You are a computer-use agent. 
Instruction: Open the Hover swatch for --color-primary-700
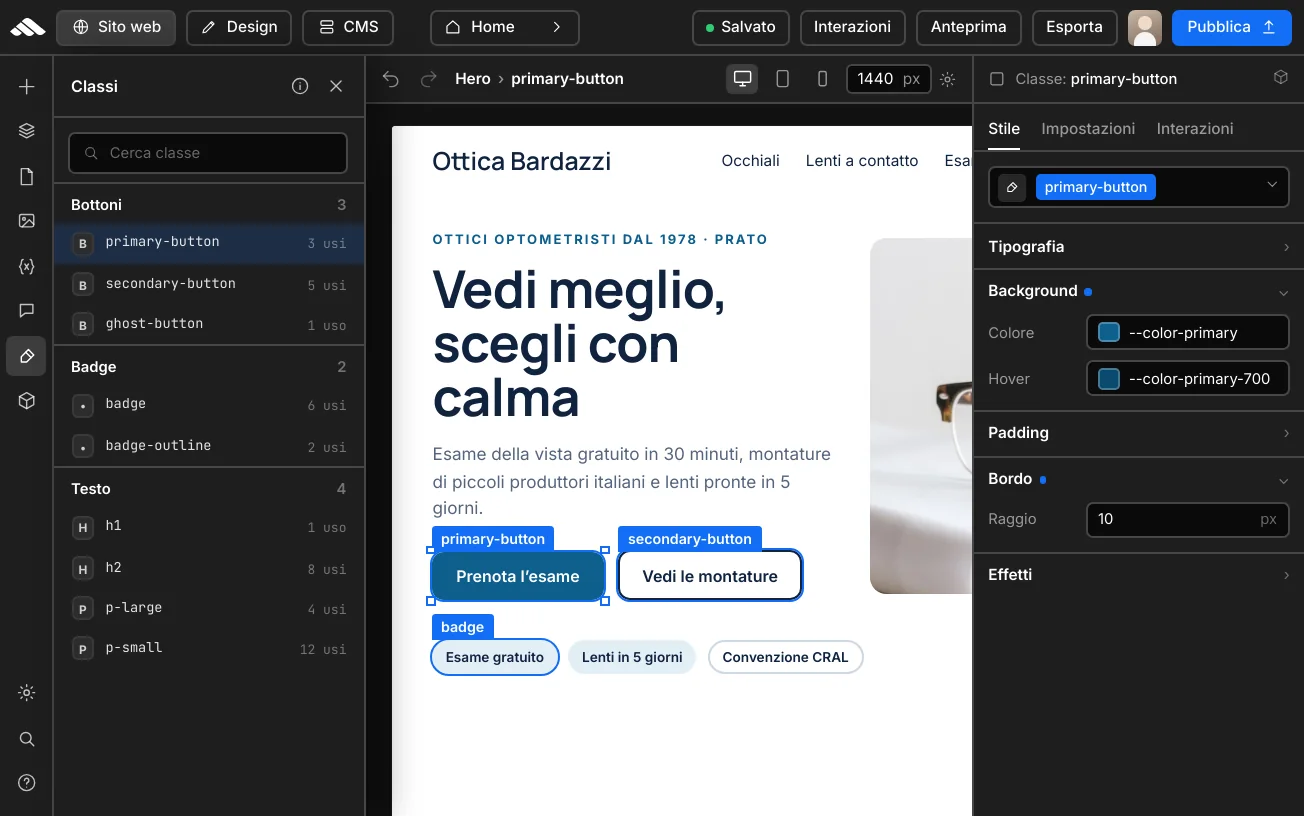(1109, 379)
